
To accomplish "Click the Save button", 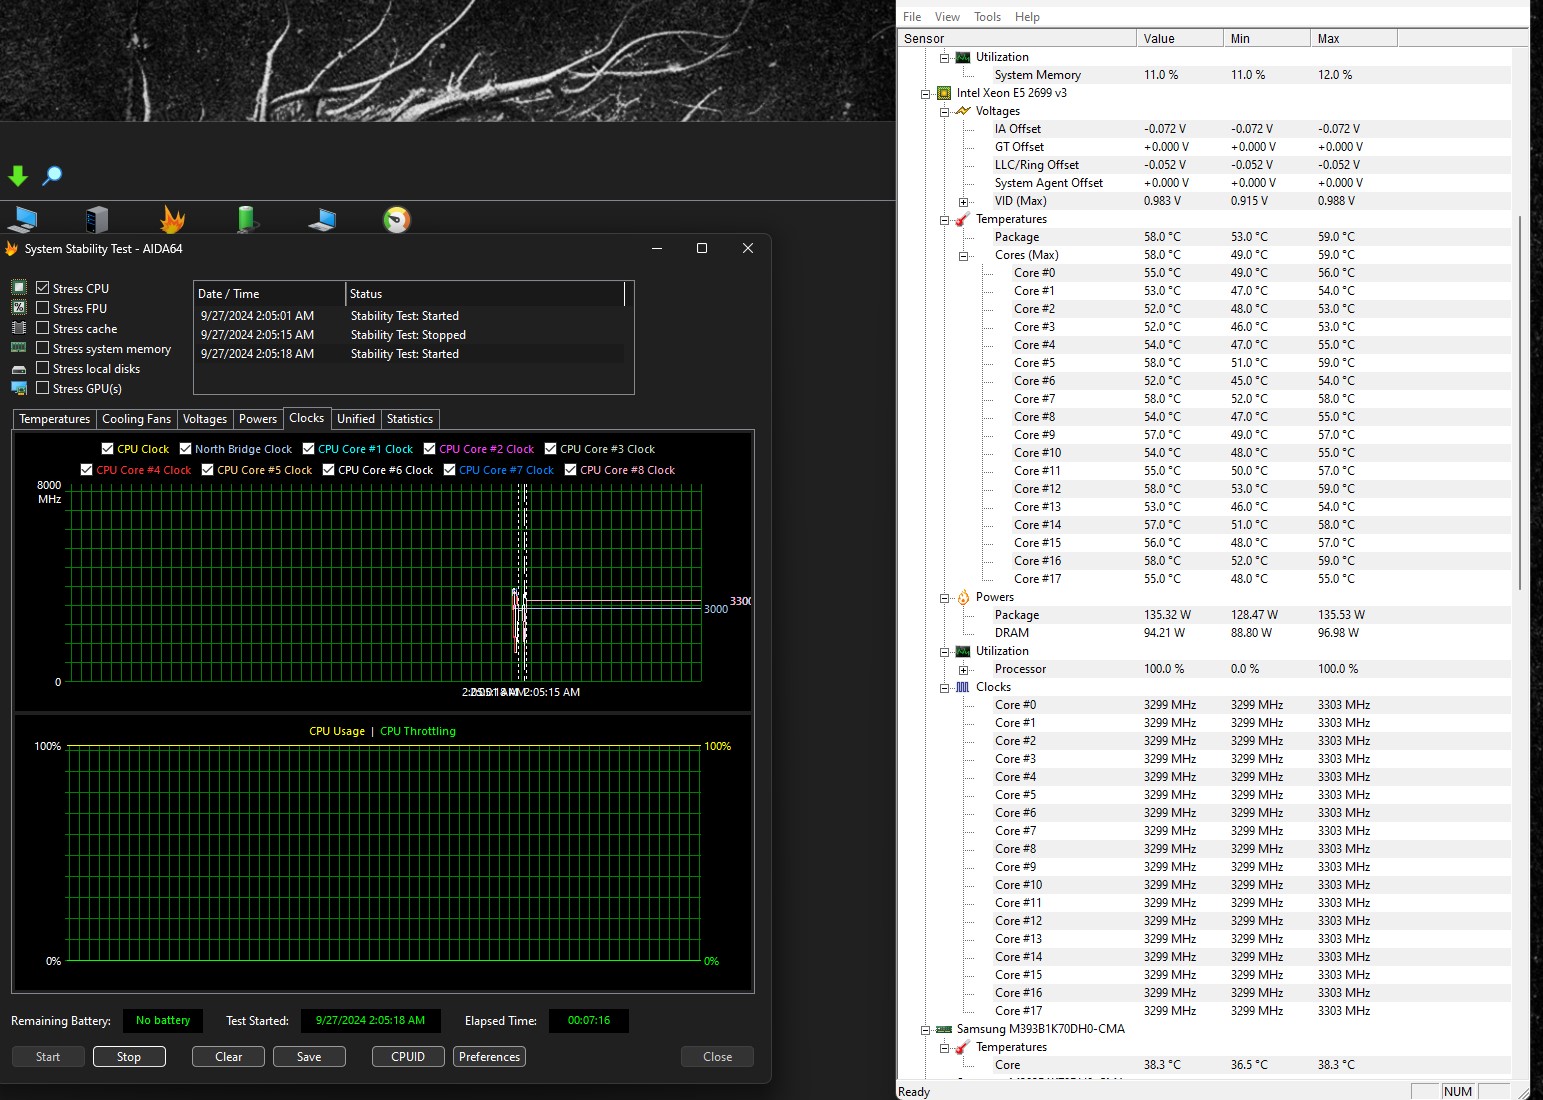I will click(x=309, y=1057).
